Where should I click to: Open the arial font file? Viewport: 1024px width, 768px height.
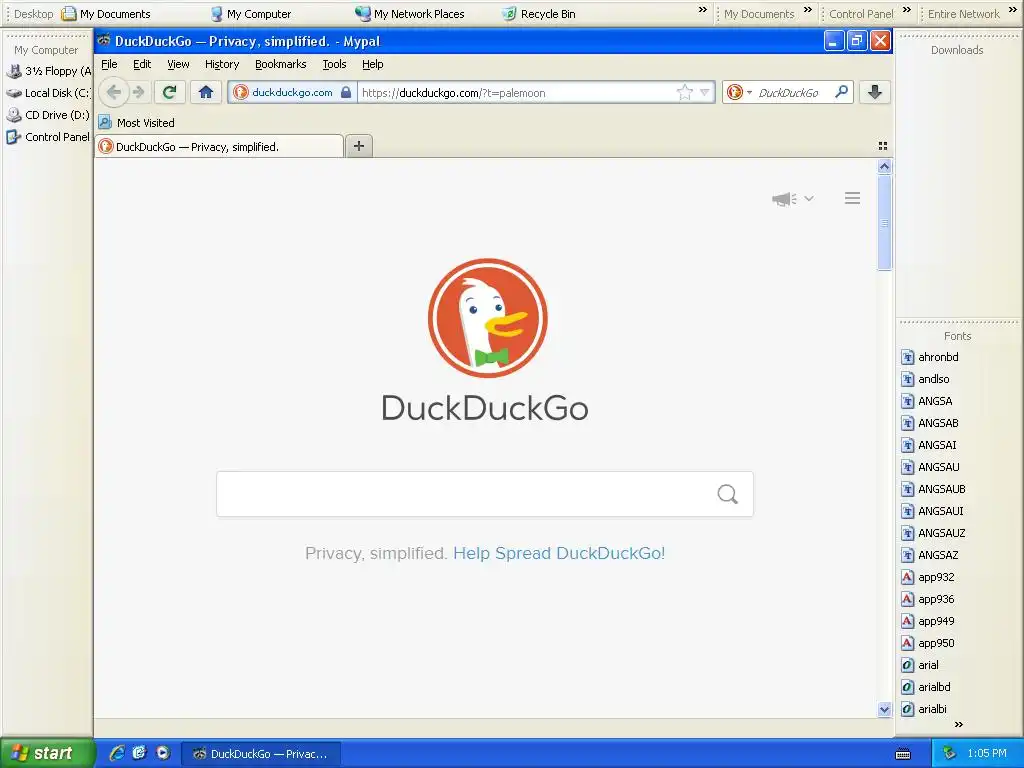coord(920,665)
